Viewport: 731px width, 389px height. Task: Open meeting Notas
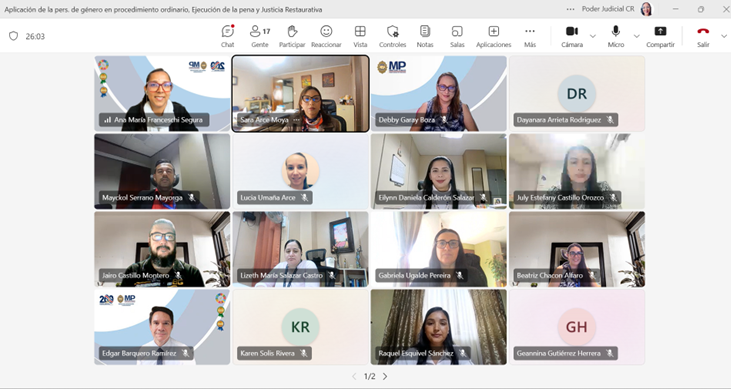coord(425,36)
